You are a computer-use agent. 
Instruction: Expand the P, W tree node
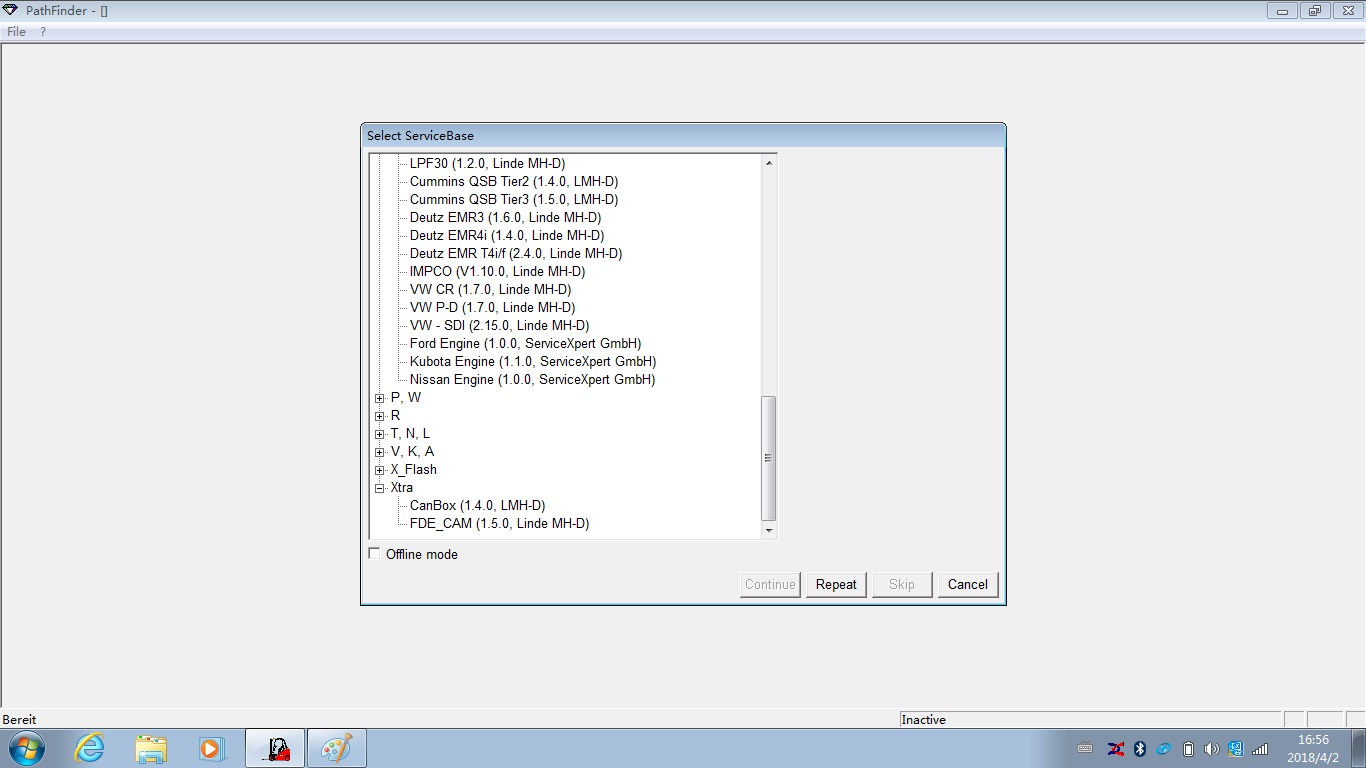click(x=380, y=398)
